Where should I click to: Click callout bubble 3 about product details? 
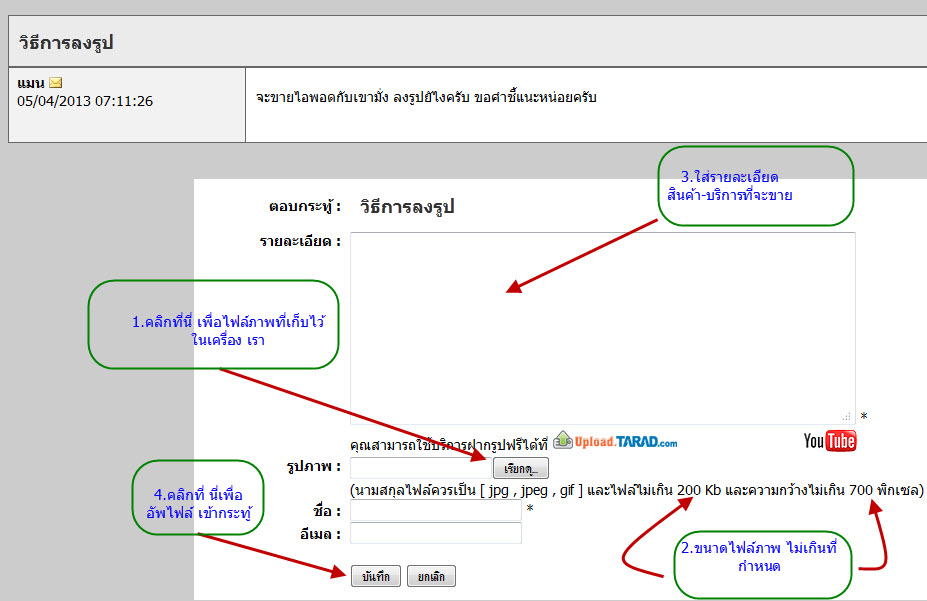click(x=755, y=186)
